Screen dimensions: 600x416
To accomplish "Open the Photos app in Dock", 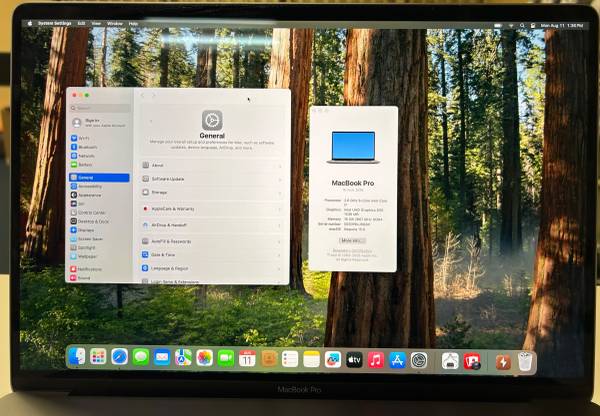I will pos(204,358).
